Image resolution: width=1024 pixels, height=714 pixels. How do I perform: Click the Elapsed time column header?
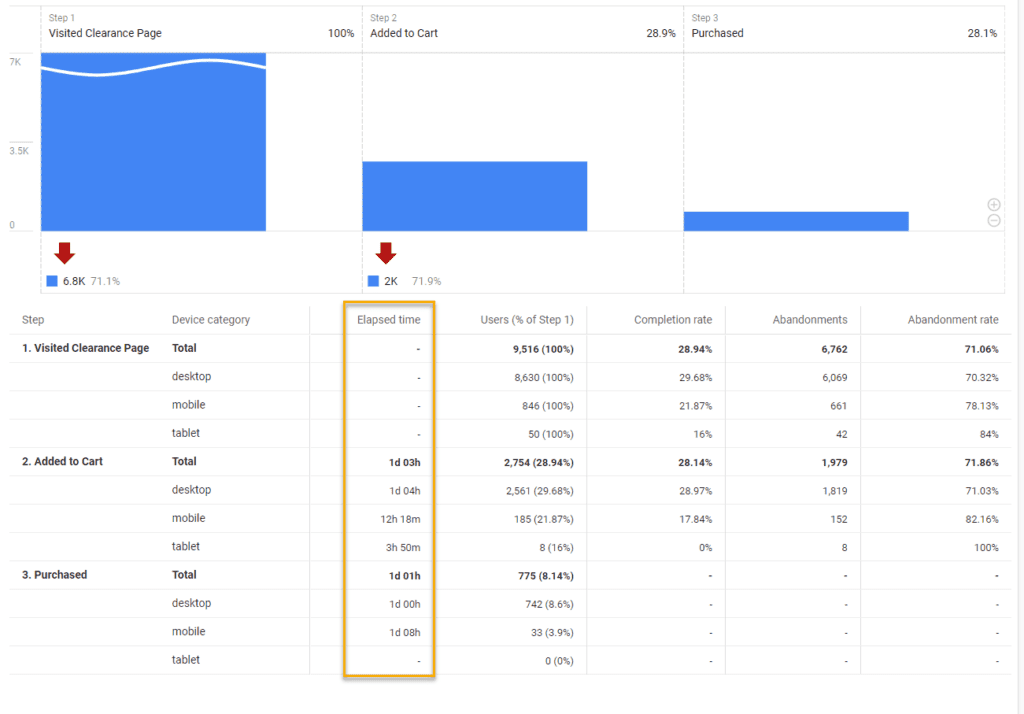(x=389, y=319)
